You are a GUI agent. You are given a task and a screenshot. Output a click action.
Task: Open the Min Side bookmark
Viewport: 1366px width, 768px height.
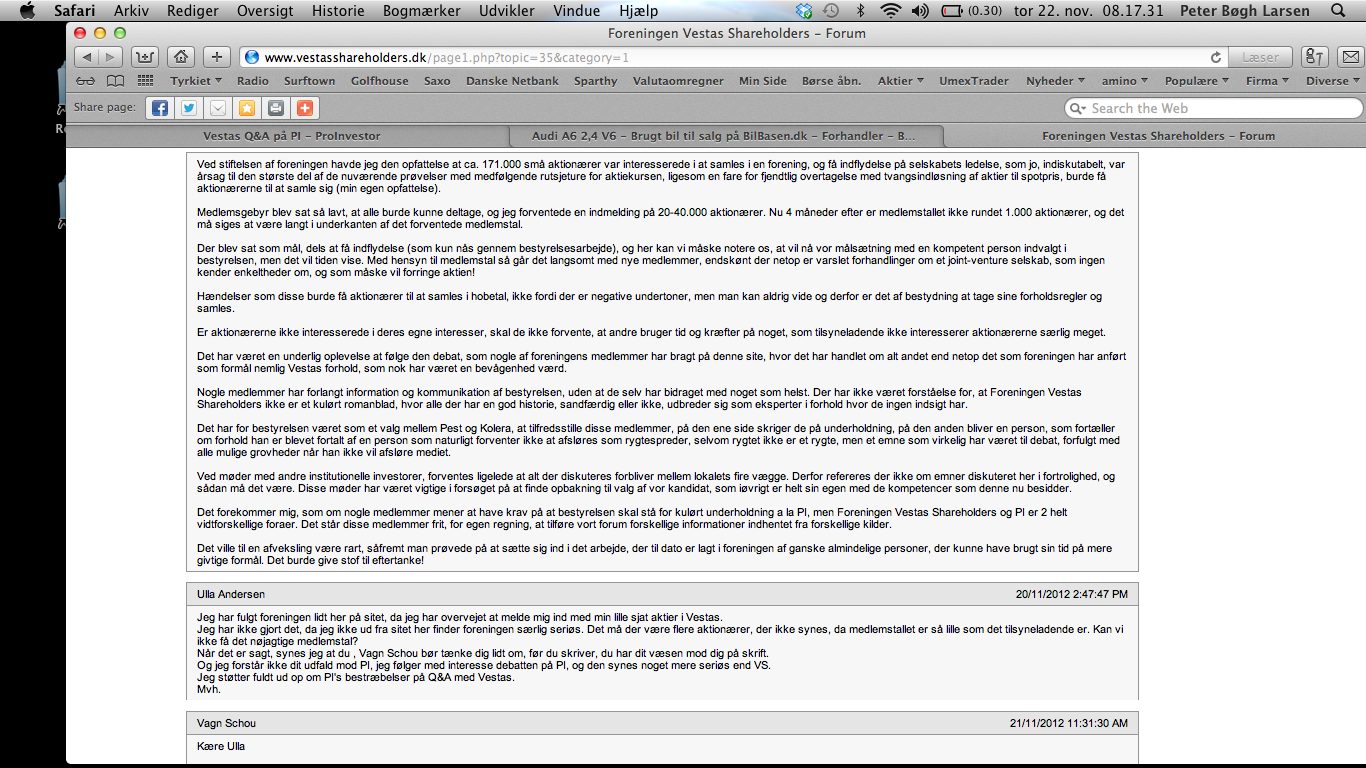763,81
